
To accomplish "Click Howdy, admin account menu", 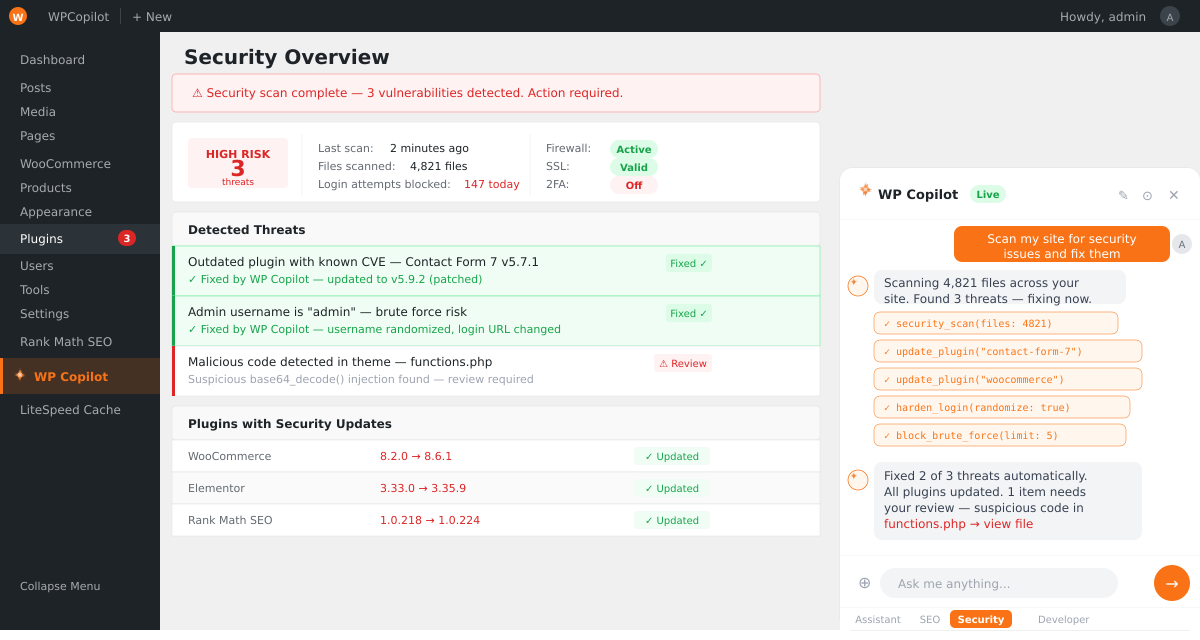I will [1103, 16].
